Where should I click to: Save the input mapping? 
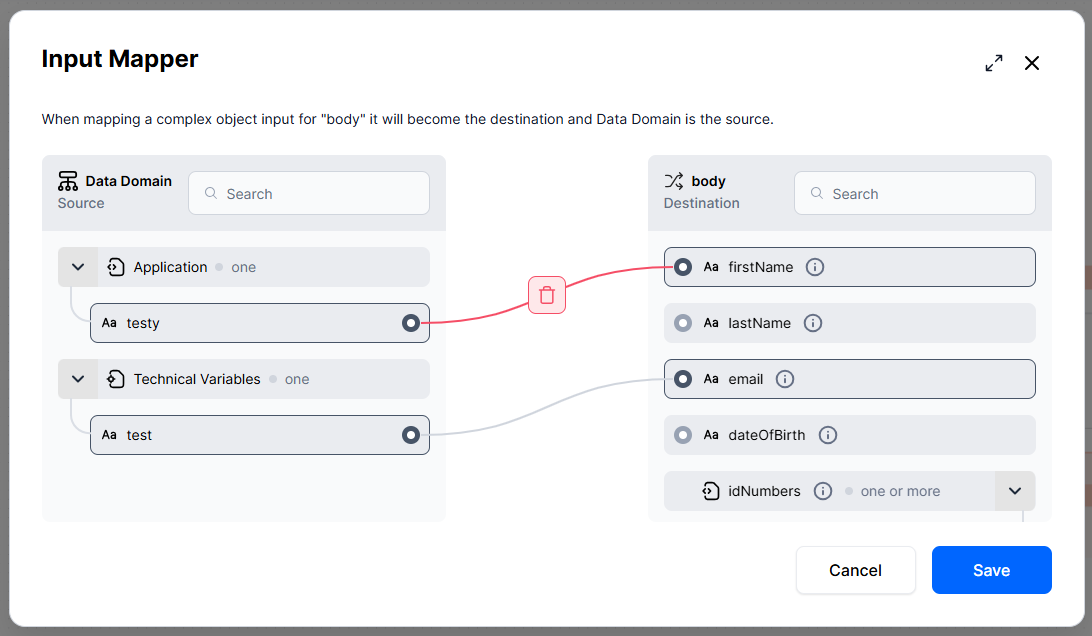(x=992, y=571)
